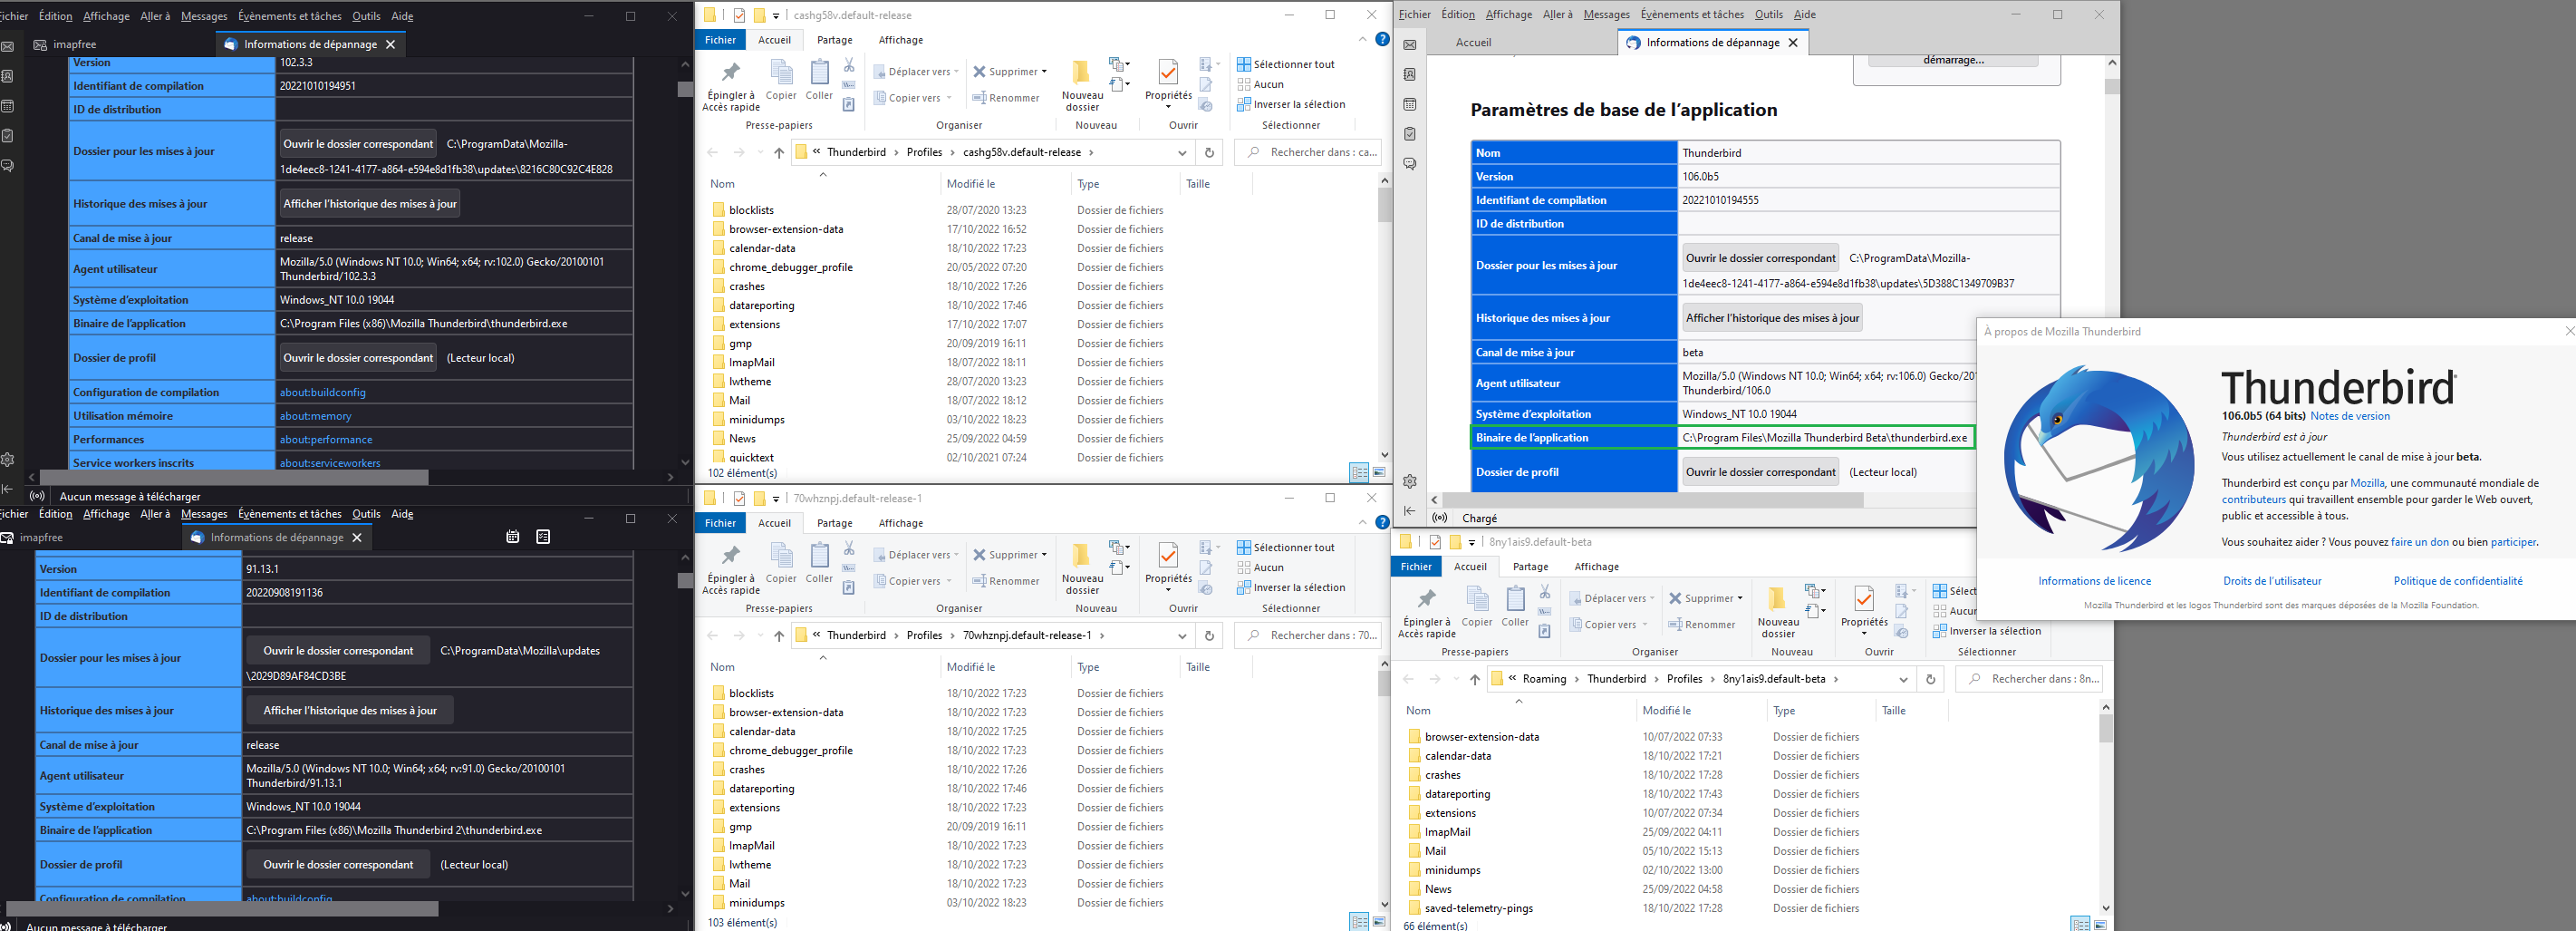Pin cashg58v.default-release folder to Accès rapide
The image size is (2576, 931).
click(731, 86)
